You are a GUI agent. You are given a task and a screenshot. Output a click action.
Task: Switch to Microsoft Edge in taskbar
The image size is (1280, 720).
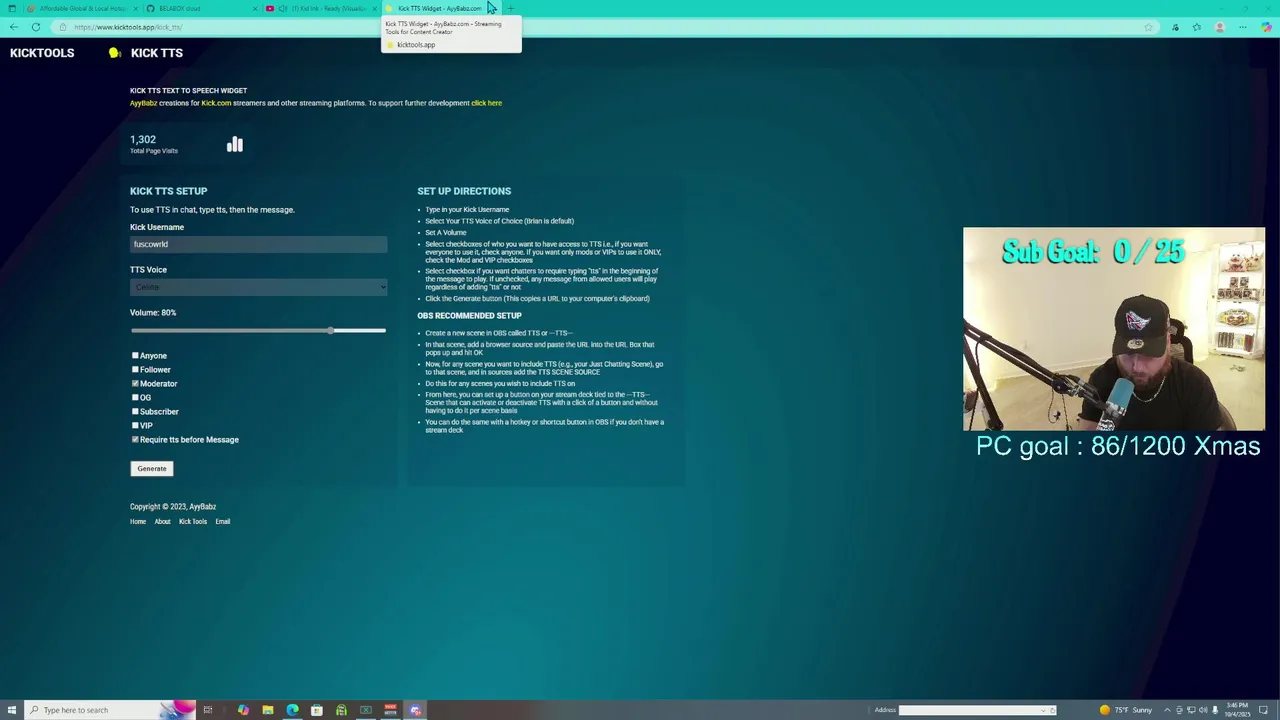point(292,710)
